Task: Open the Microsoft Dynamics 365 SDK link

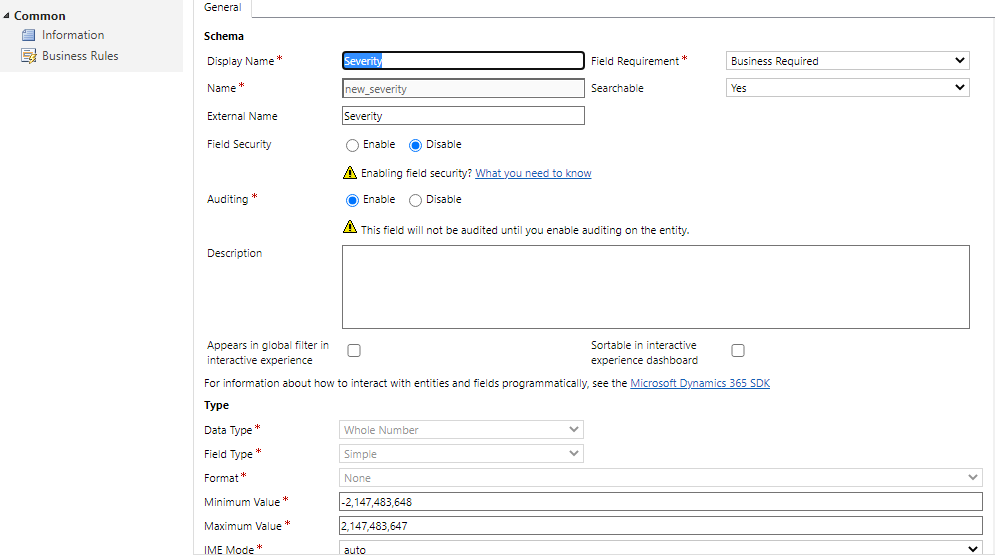Action: tap(700, 384)
